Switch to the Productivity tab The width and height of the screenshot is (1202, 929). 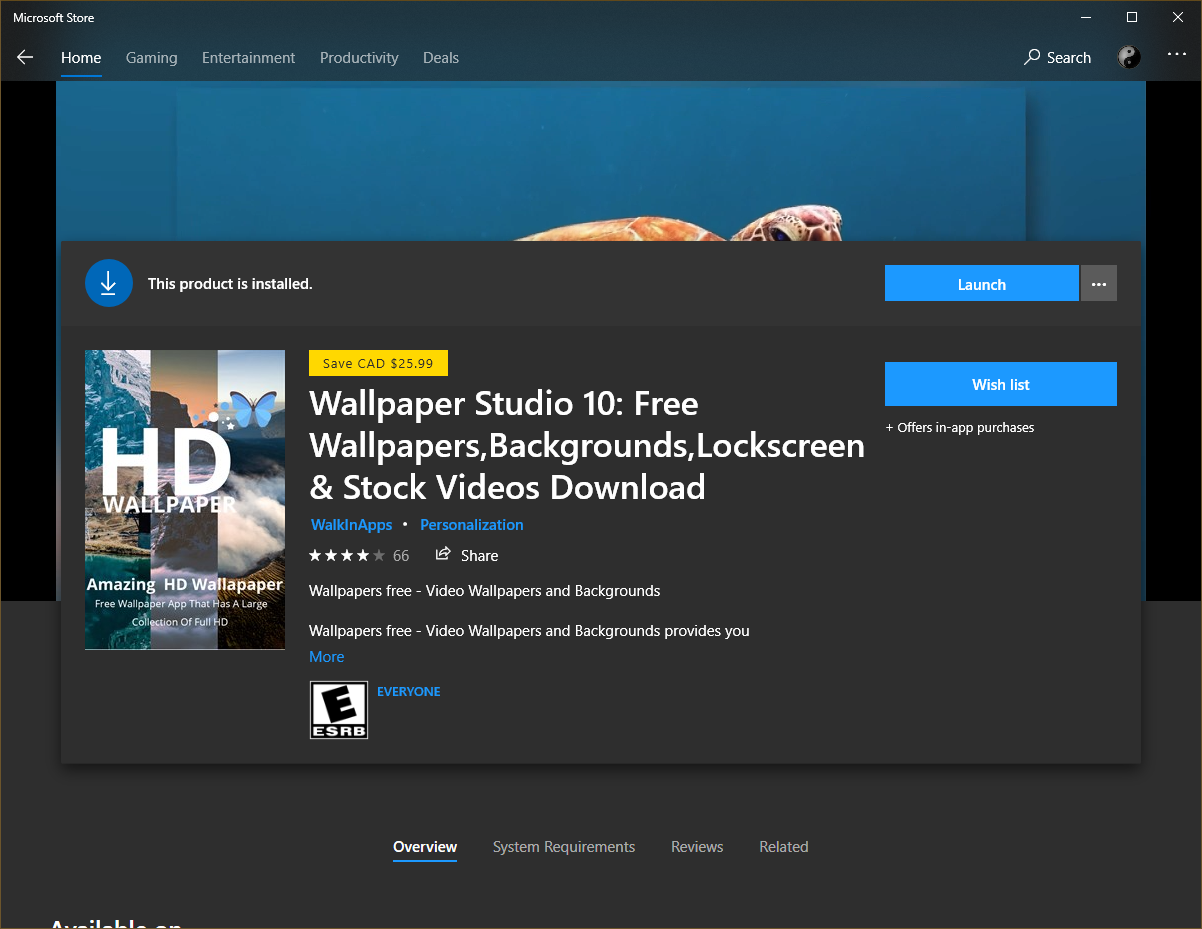[x=359, y=58]
